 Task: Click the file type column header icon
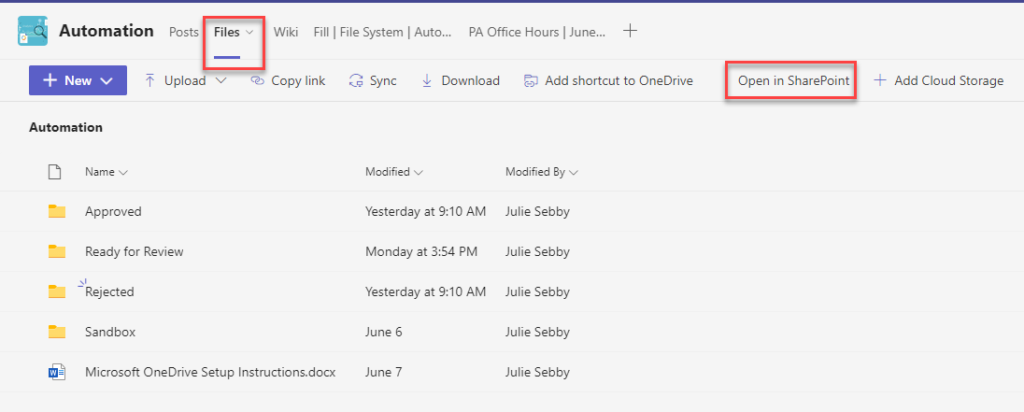[56, 172]
